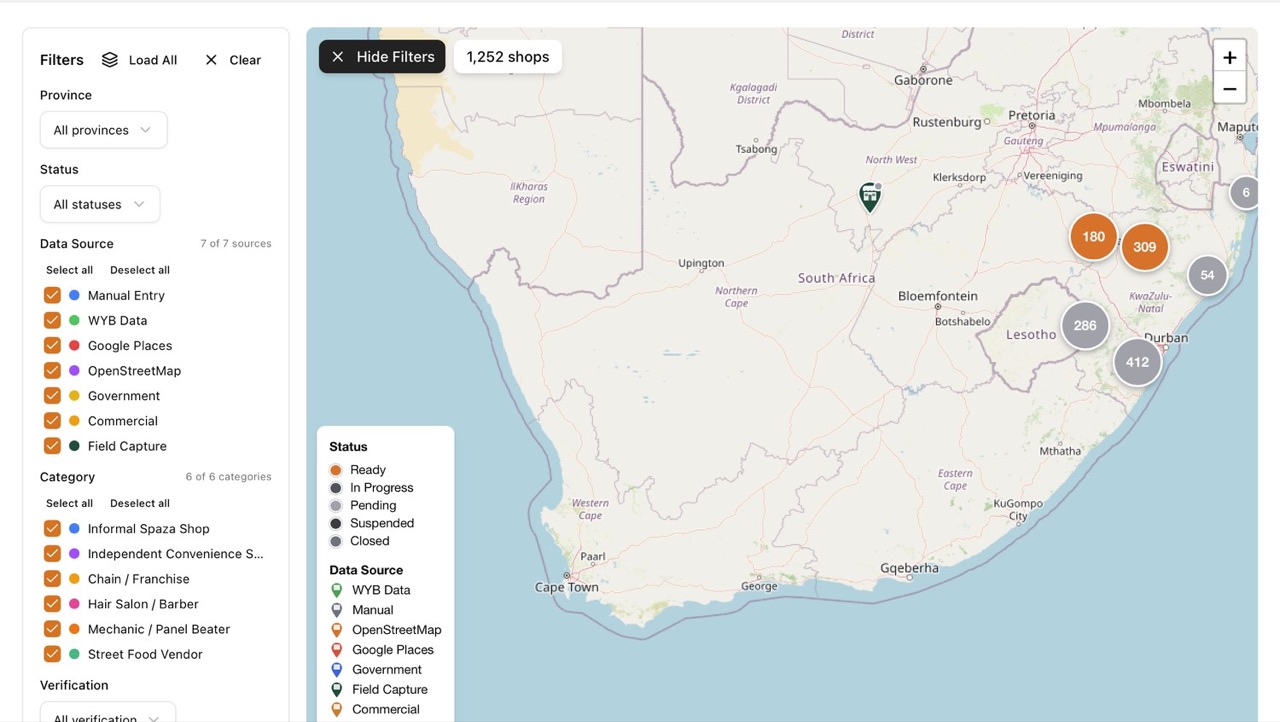Open the All provinces dropdown
The width and height of the screenshot is (1280, 722).
(x=103, y=130)
